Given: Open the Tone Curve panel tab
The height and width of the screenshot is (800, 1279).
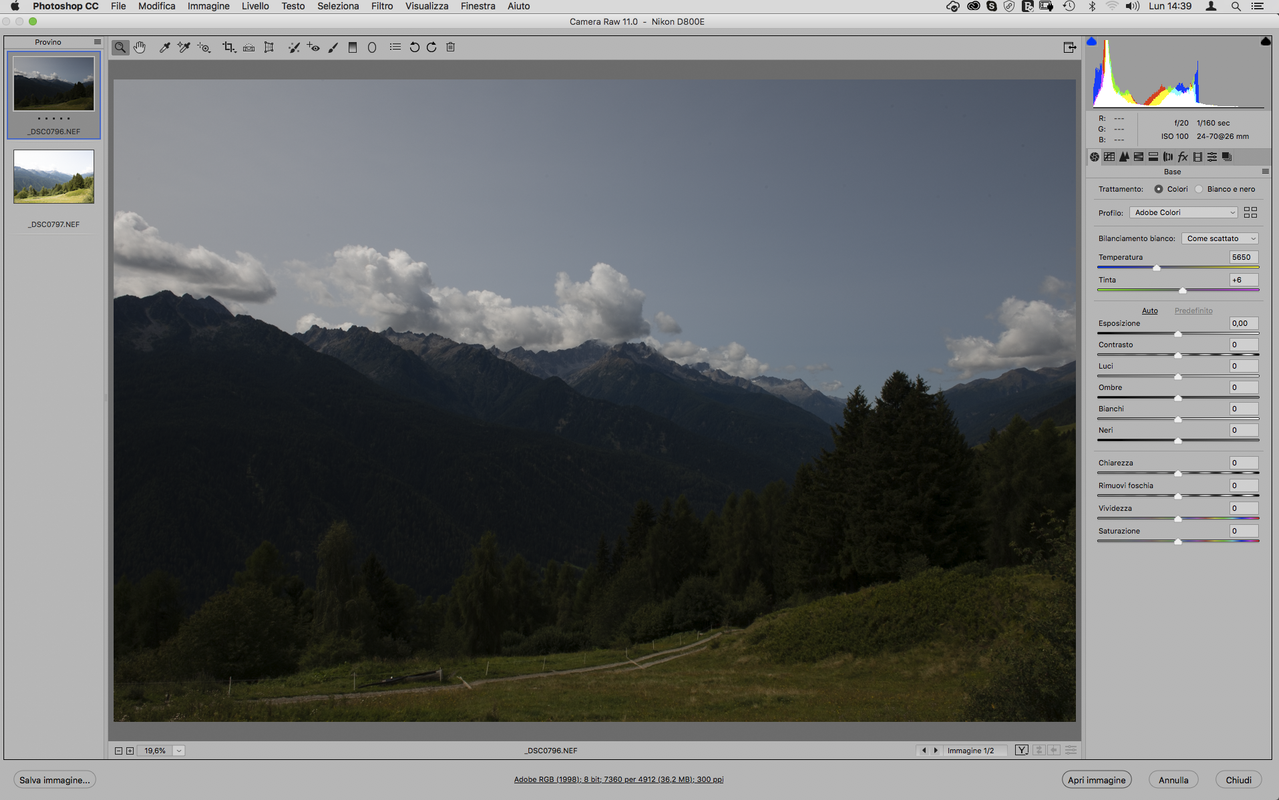Looking at the screenshot, I should coord(1109,157).
